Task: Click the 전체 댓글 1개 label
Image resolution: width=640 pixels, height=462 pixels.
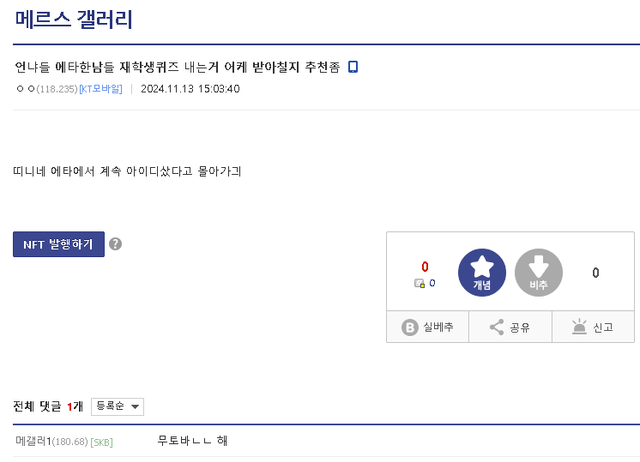Action: tap(48, 406)
